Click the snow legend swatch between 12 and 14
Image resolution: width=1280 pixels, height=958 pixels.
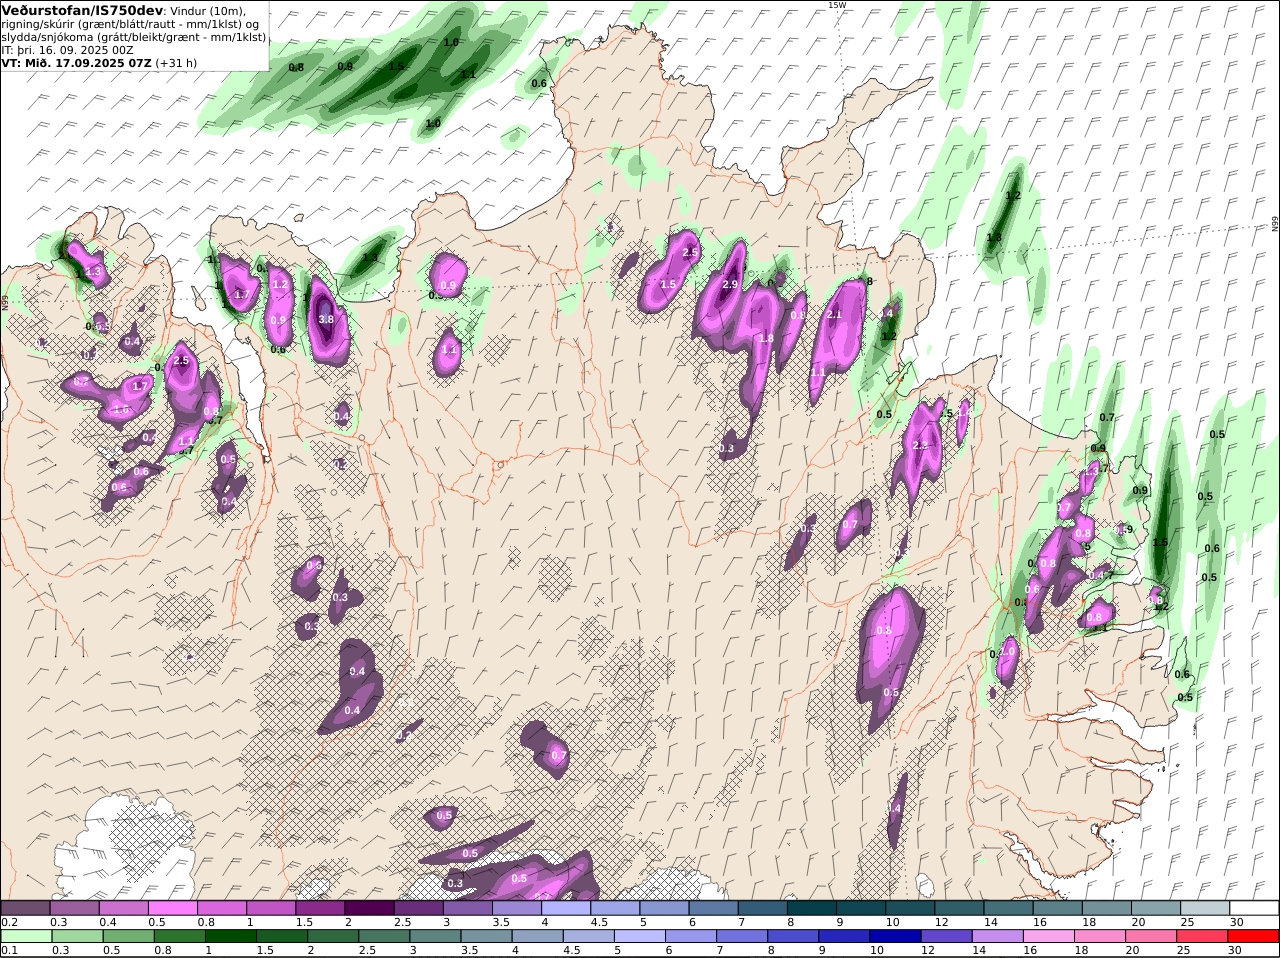coord(959,908)
